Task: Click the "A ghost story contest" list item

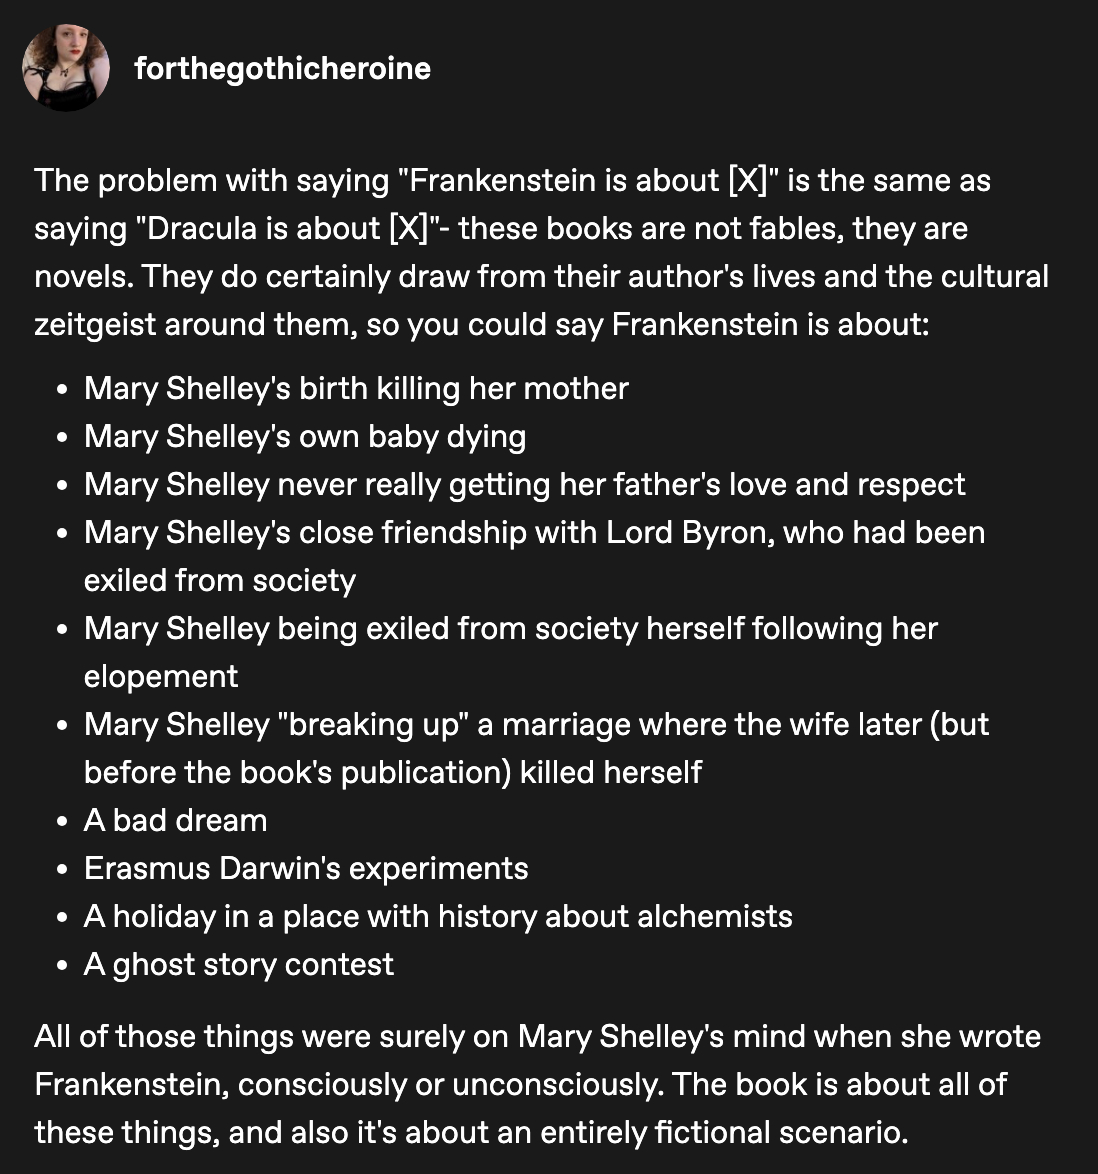Action: [239, 964]
